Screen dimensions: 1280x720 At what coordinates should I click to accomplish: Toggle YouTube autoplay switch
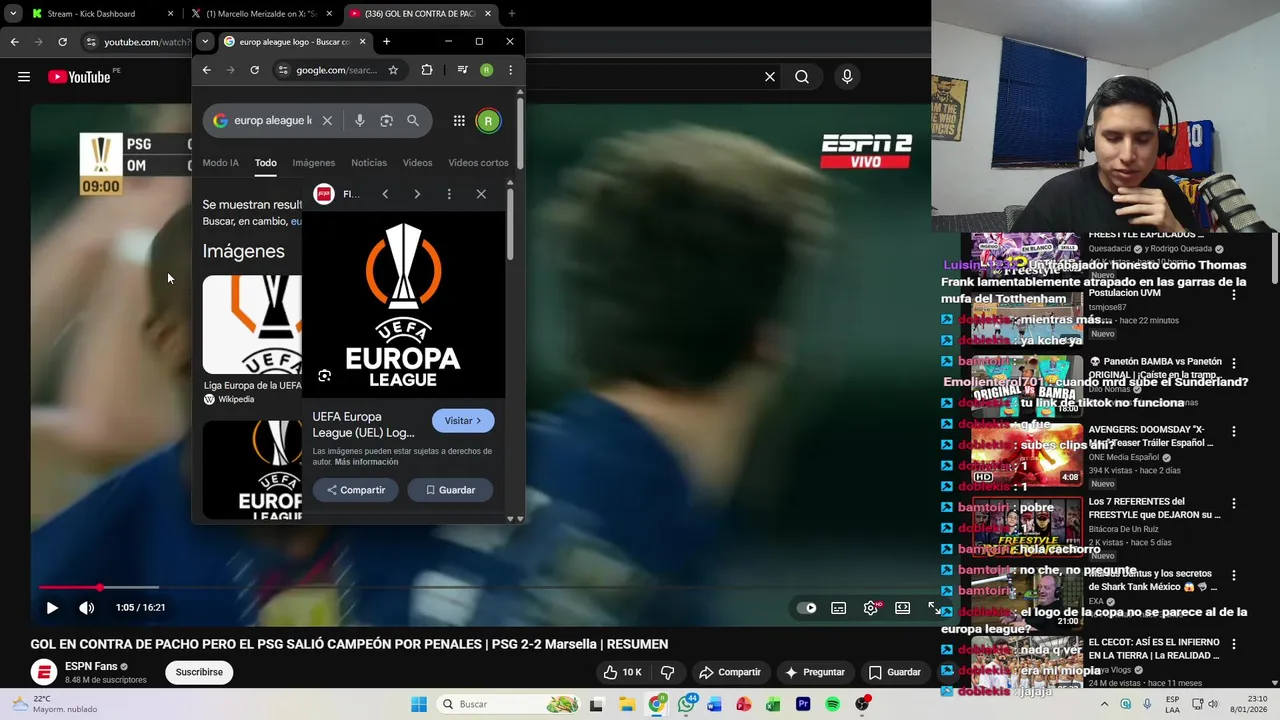(806, 607)
